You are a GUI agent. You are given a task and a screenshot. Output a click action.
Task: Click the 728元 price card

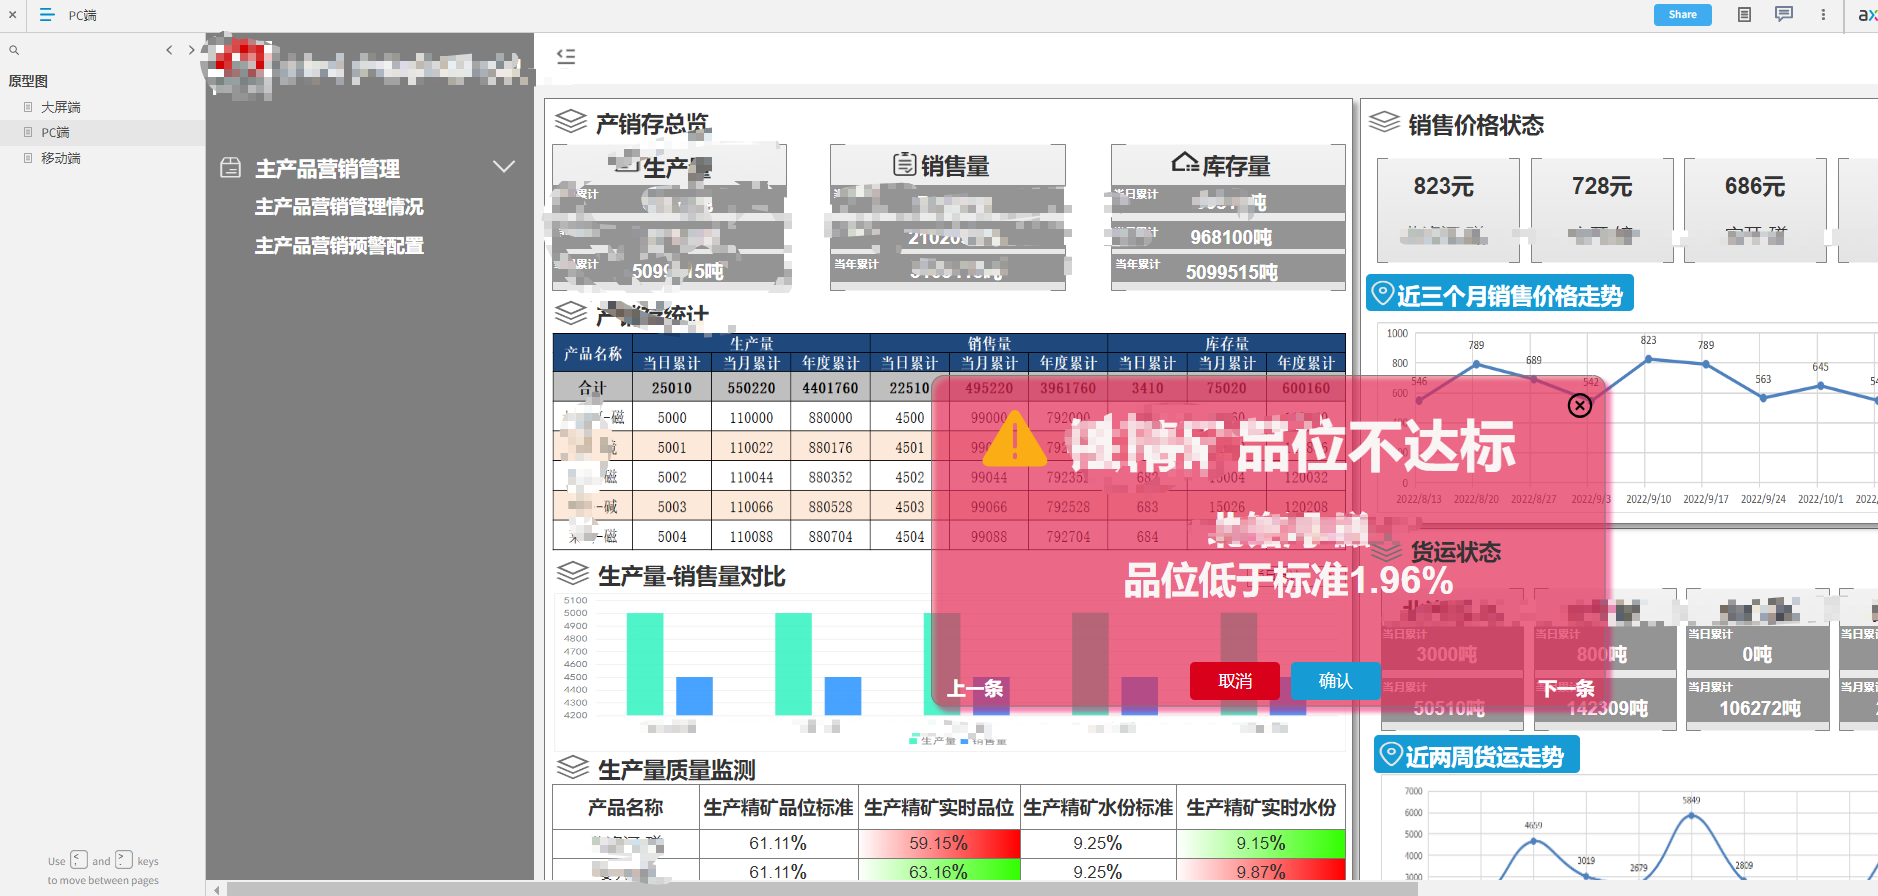(1602, 210)
